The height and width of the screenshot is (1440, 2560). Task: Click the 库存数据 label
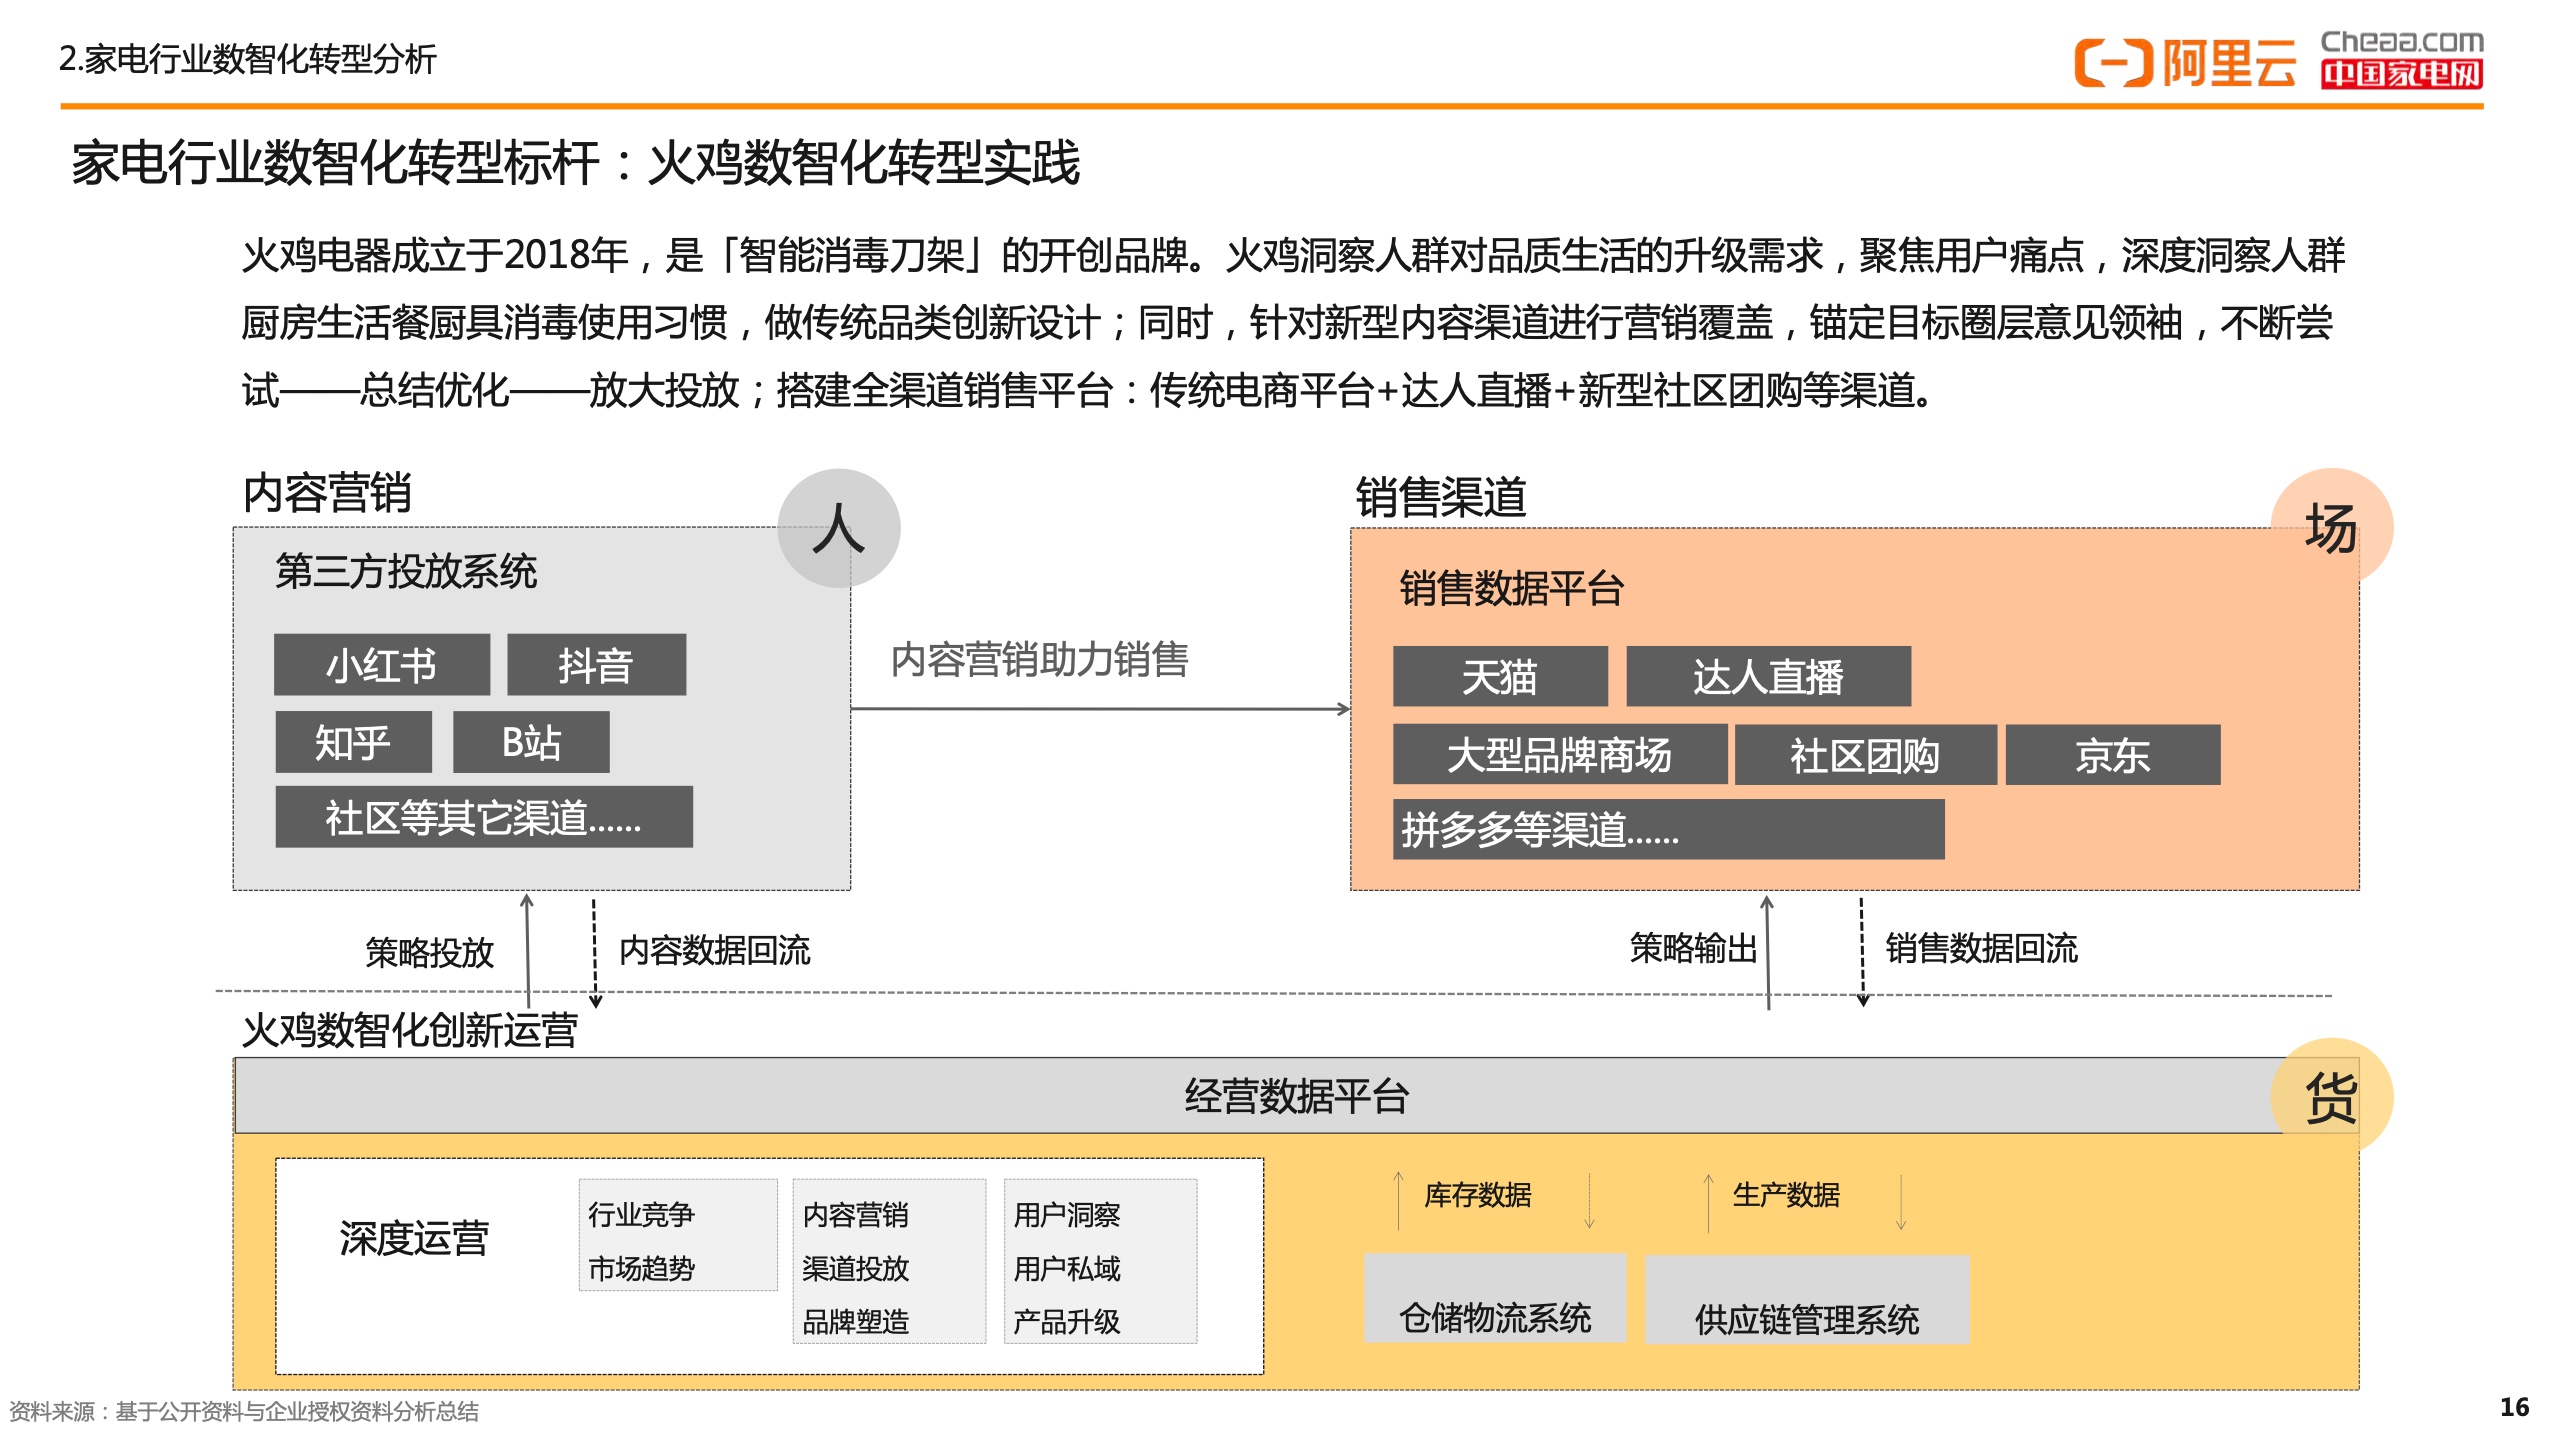[1478, 1195]
